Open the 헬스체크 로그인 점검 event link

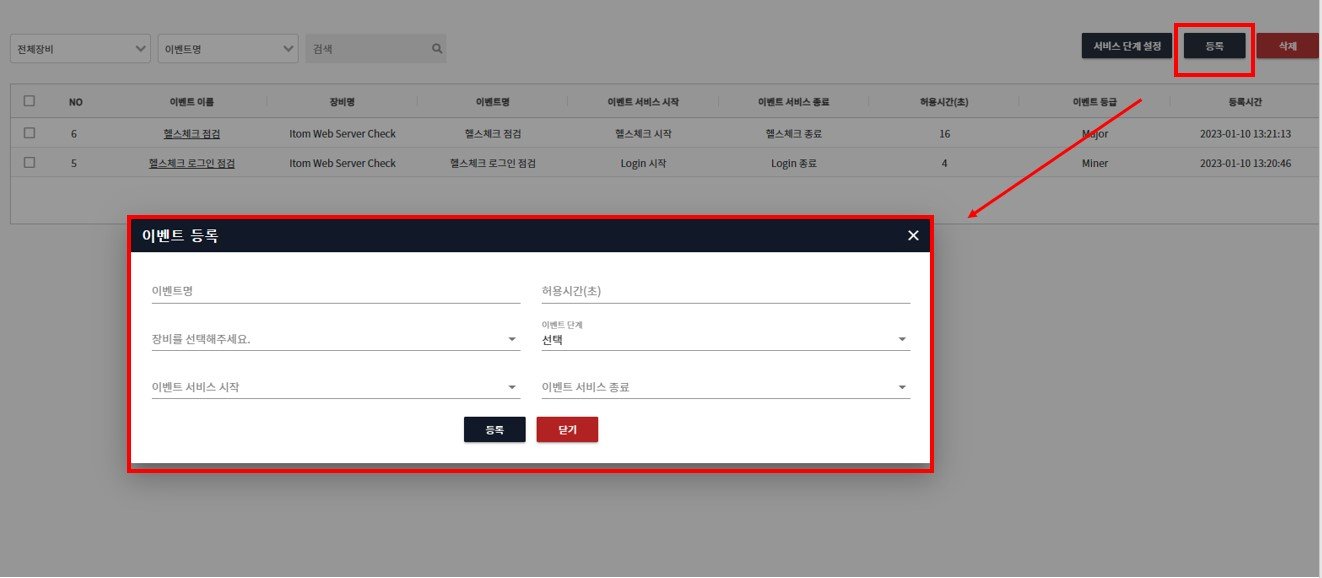click(x=191, y=163)
